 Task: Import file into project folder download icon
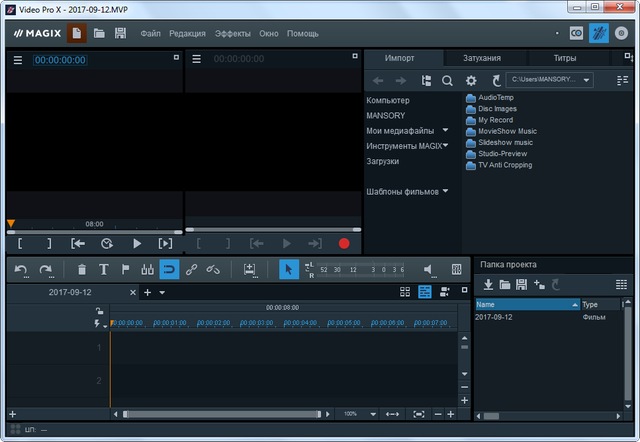coord(488,284)
